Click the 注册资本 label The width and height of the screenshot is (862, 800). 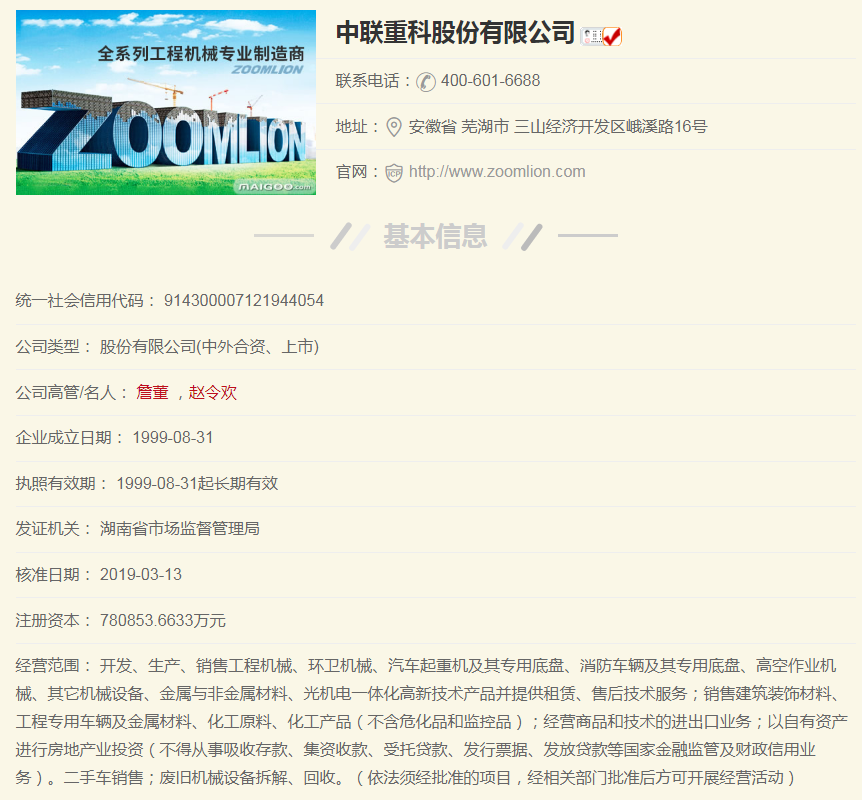pos(53,620)
